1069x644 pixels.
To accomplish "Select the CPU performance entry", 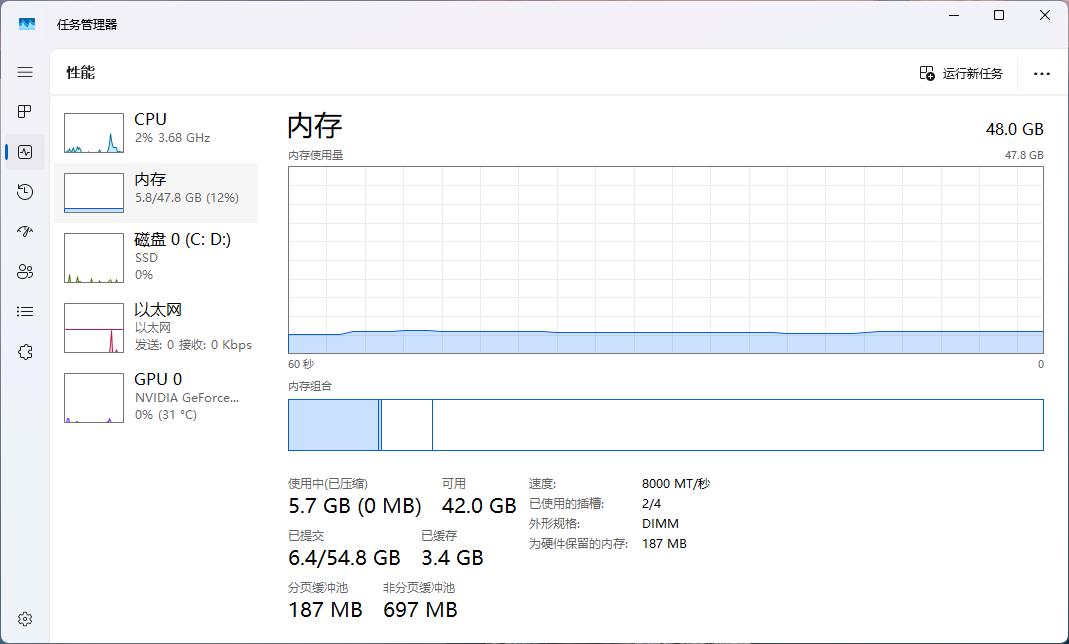I will click(156, 132).
